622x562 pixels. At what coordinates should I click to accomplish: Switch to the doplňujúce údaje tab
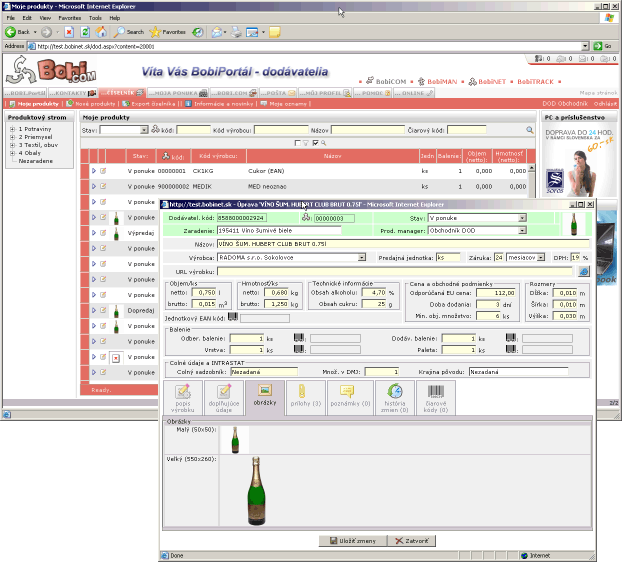[224, 398]
